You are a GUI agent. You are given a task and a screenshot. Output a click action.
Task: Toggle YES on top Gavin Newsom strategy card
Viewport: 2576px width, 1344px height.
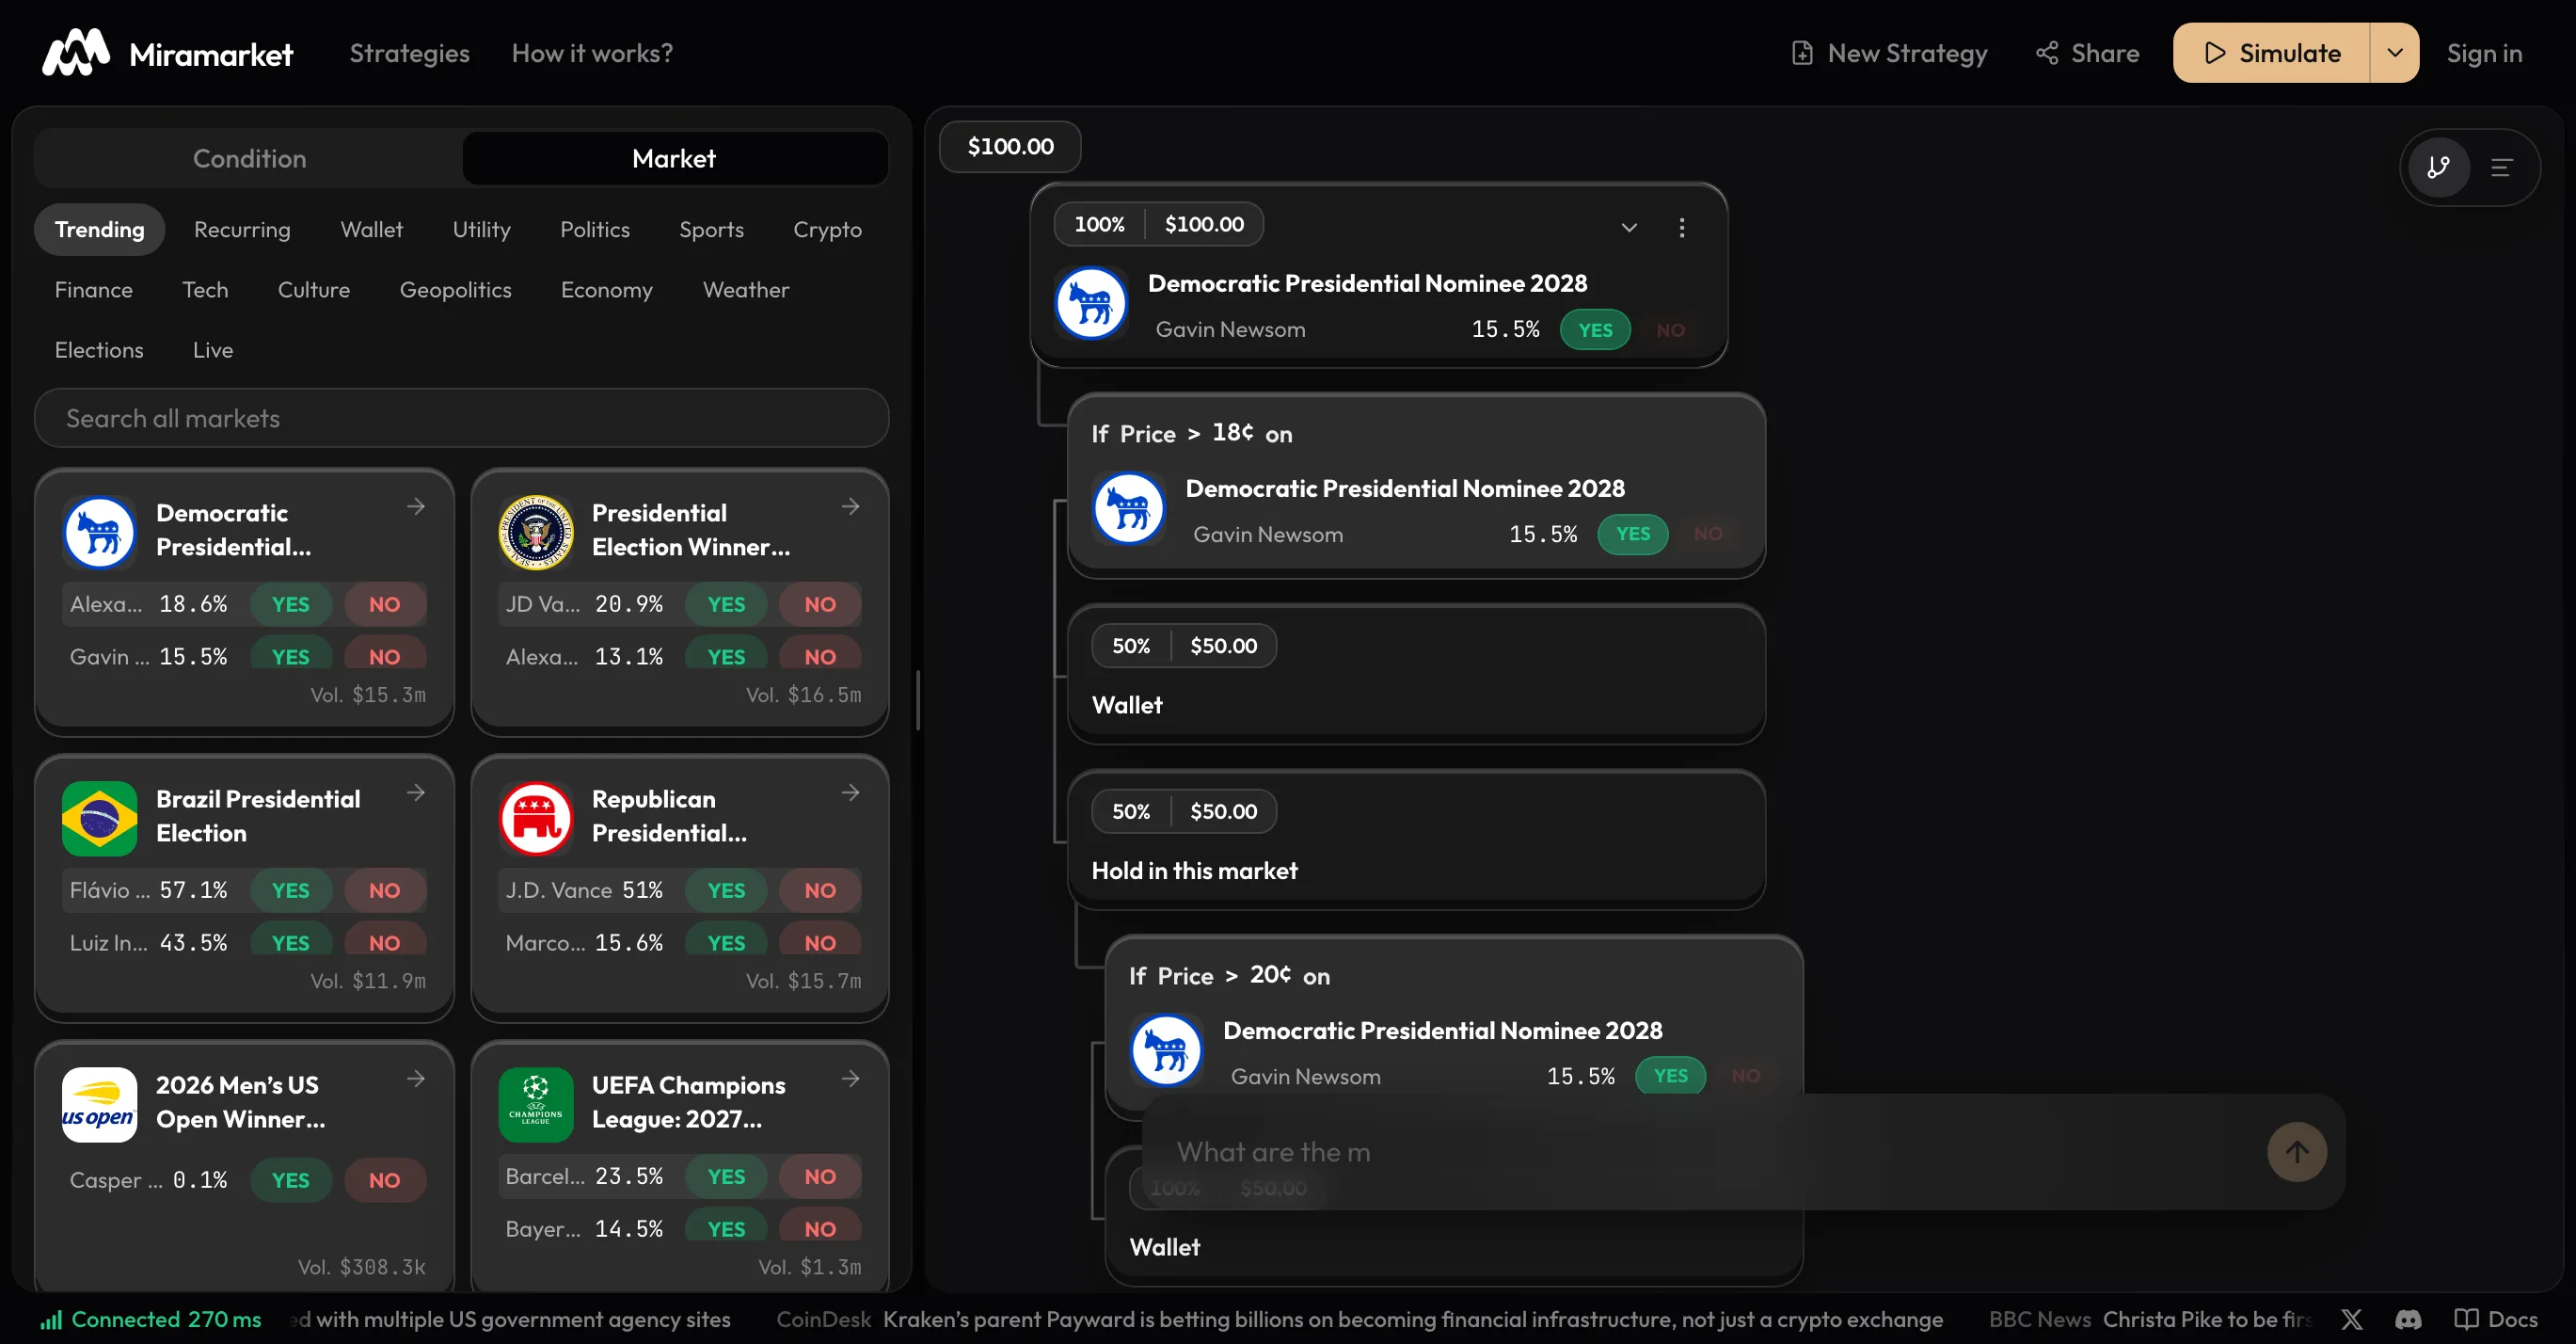(1595, 330)
